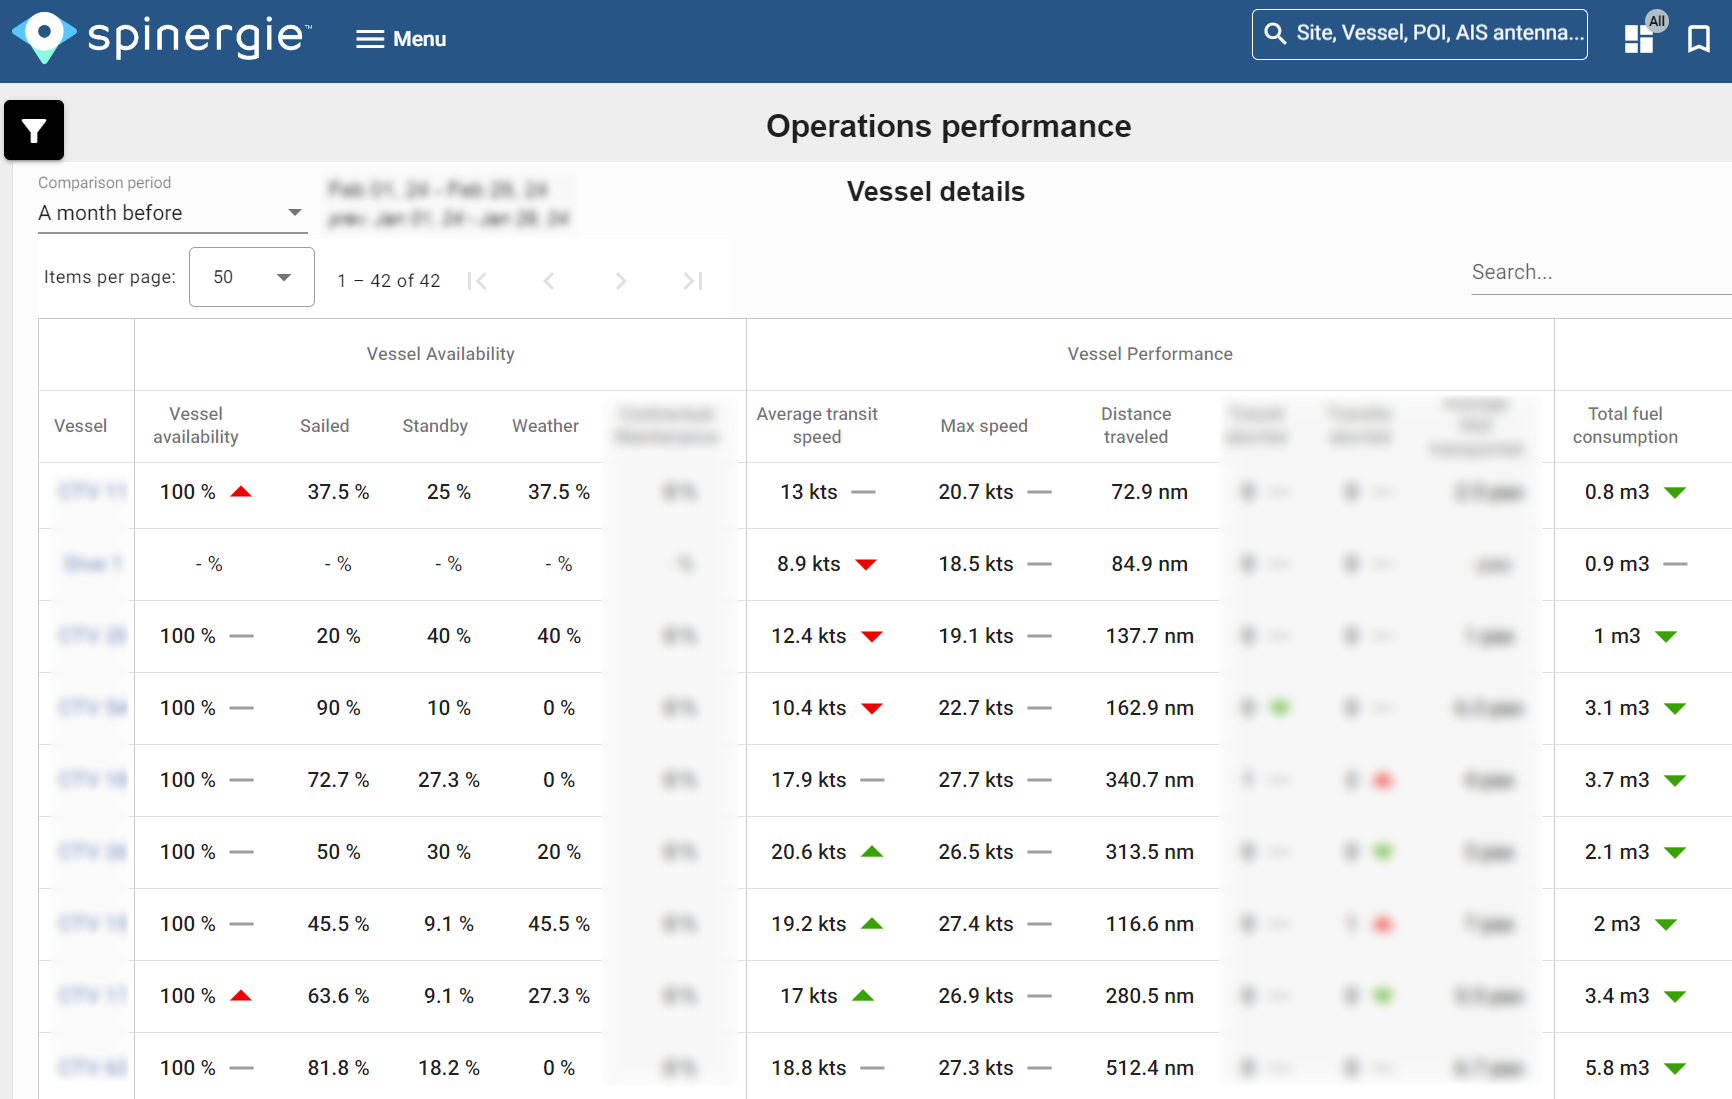Go to the previous page of vessels
This screenshot has height=1099, width=1732.
pyautogui.click(x=549, y=281)
